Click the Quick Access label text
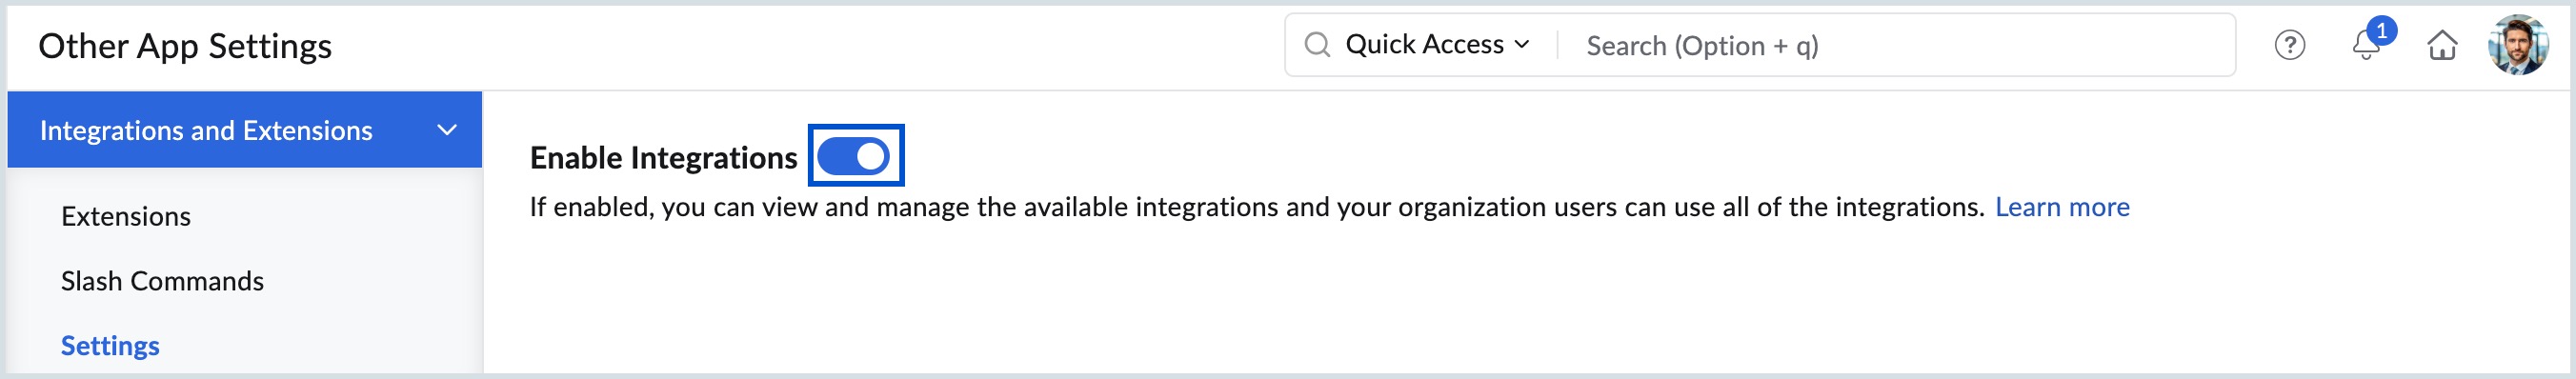Screen dimensions: 2576x379 [x=1424, y=45]
